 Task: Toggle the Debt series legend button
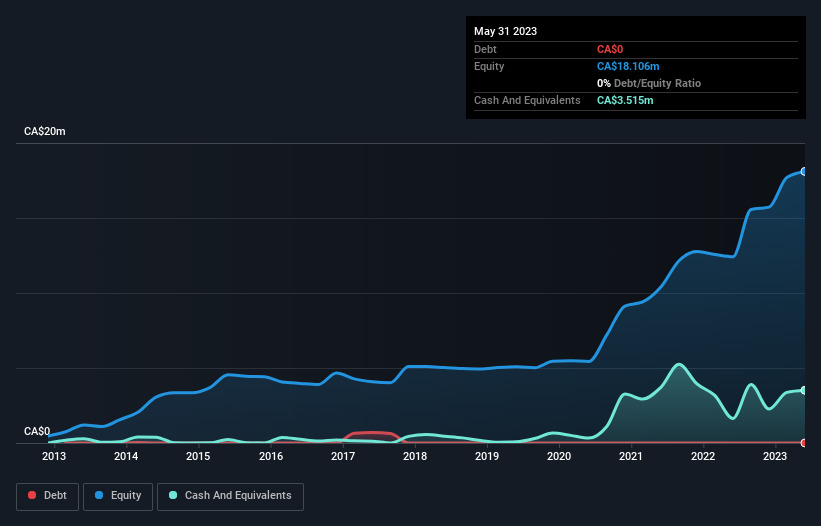pyautogui.click(x=47, y=496)
